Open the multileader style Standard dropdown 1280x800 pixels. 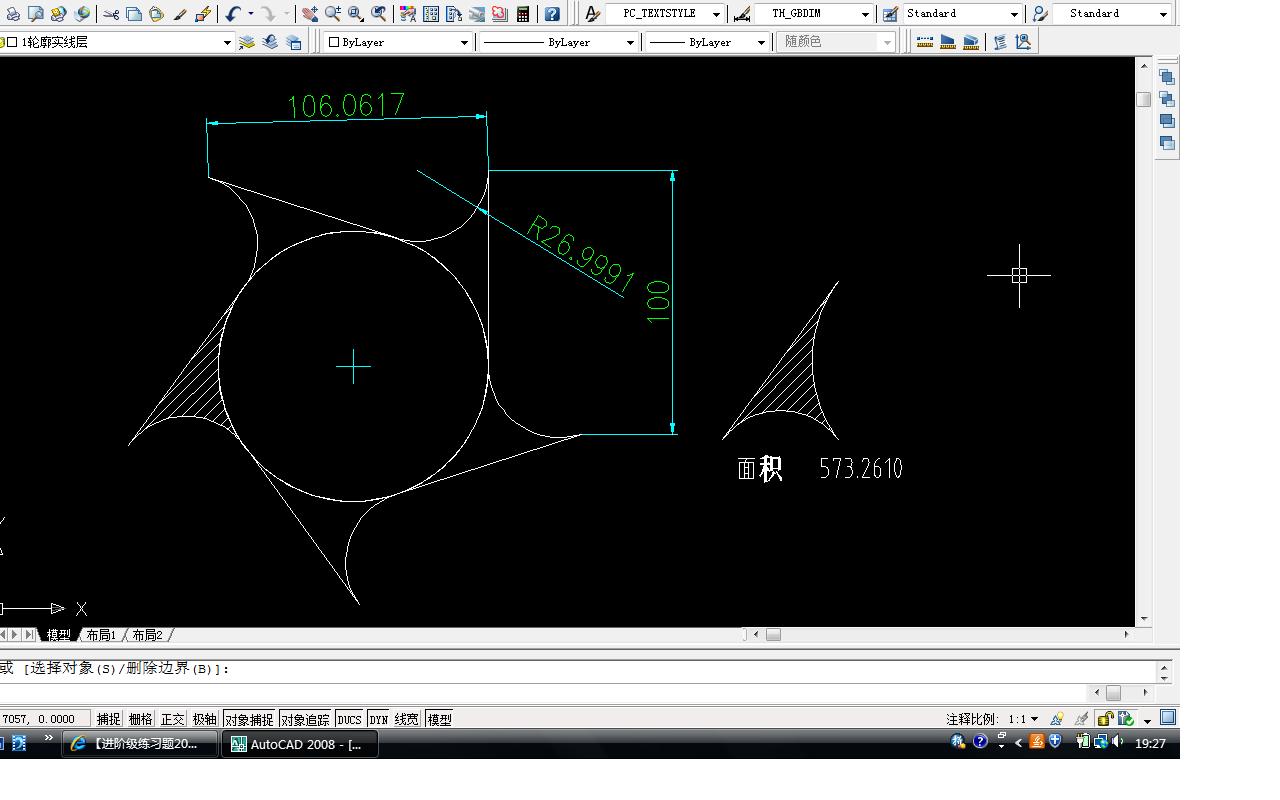click(1112, 14)
